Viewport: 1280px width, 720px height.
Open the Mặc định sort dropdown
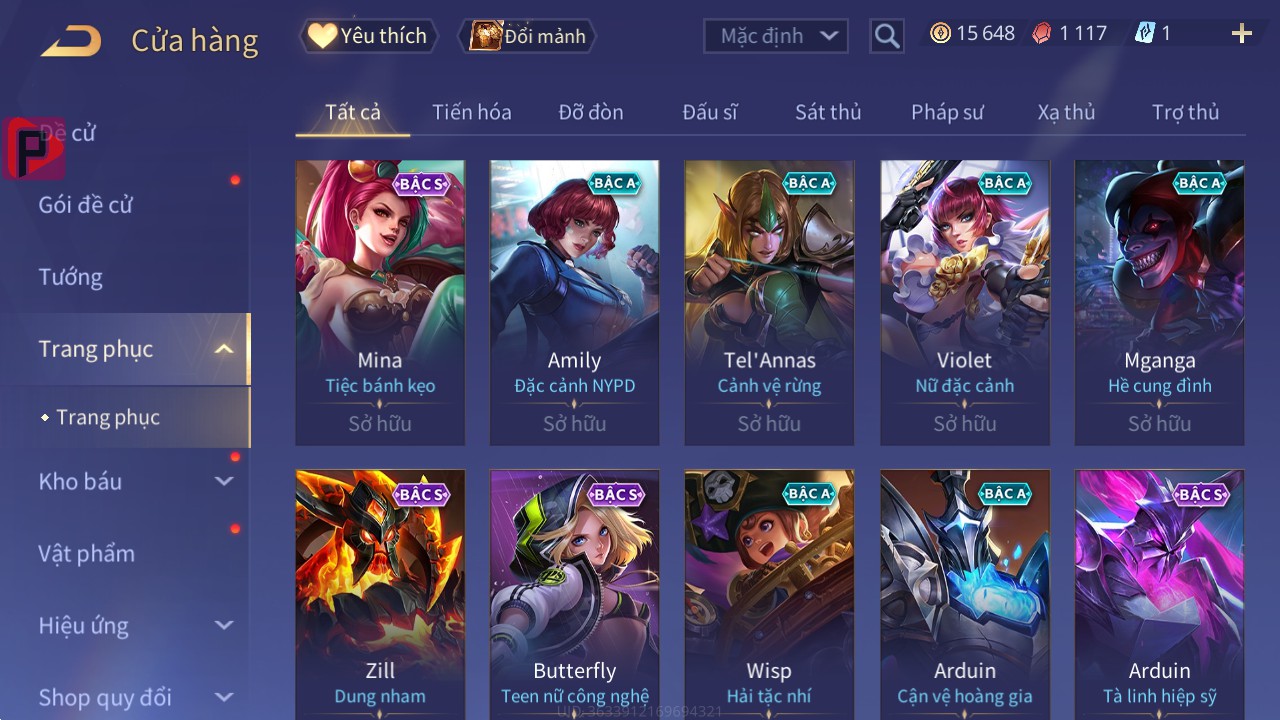pos(776,36)
